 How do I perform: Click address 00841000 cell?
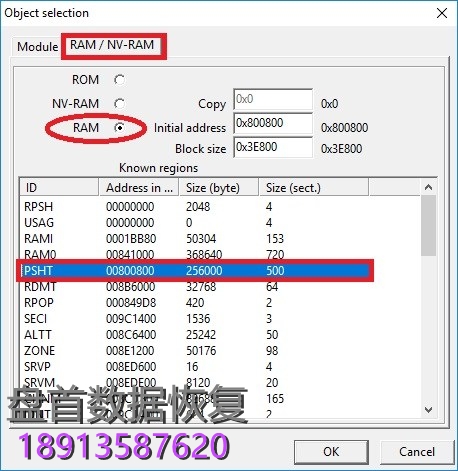(x=130, y=255)
